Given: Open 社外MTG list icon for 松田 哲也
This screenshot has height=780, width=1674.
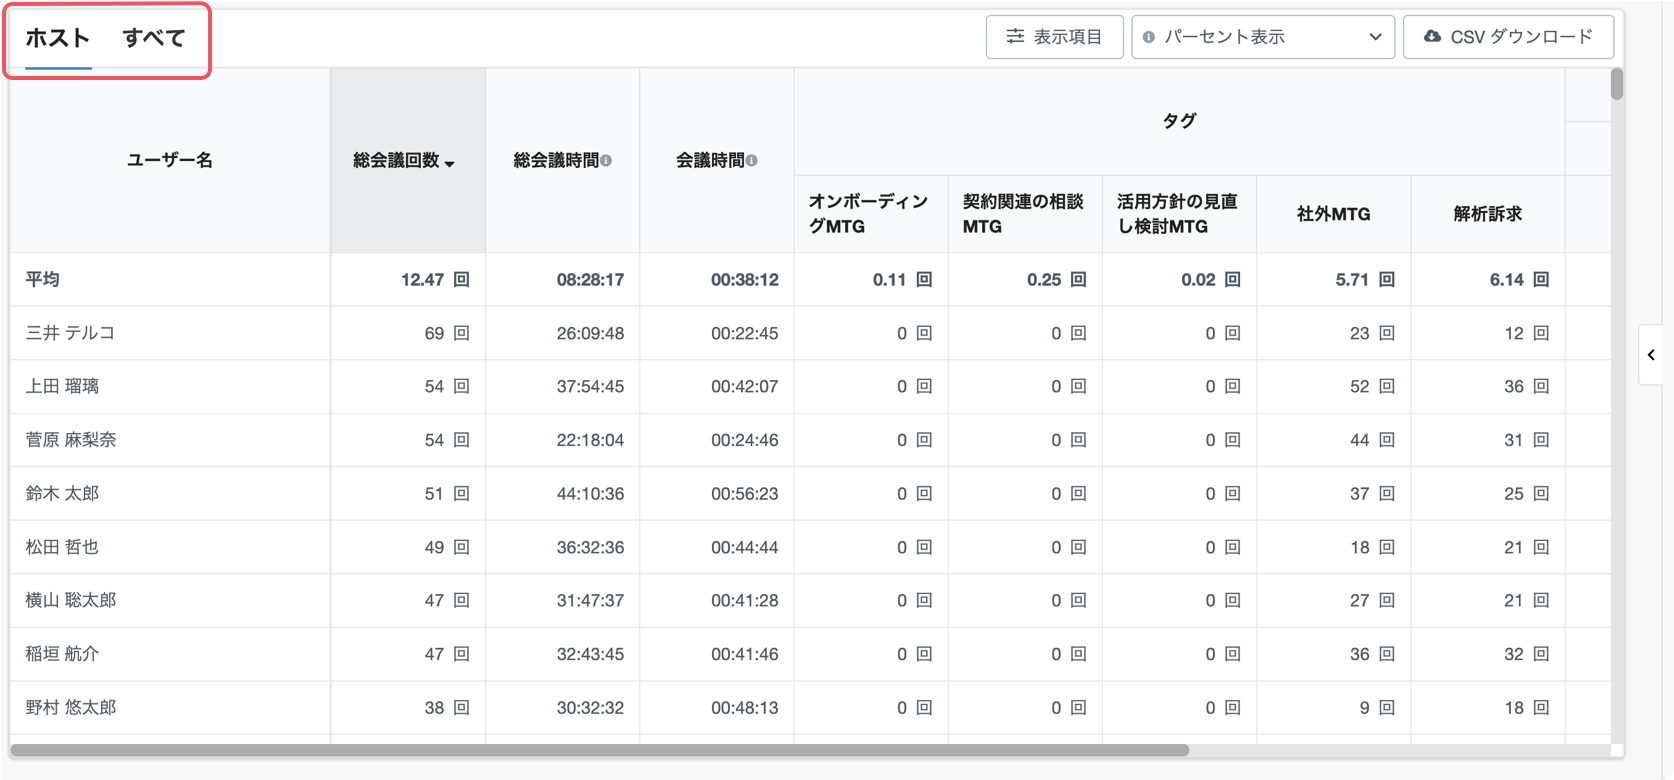Looking at the screenshot, I should click(x=1387, y=547).
